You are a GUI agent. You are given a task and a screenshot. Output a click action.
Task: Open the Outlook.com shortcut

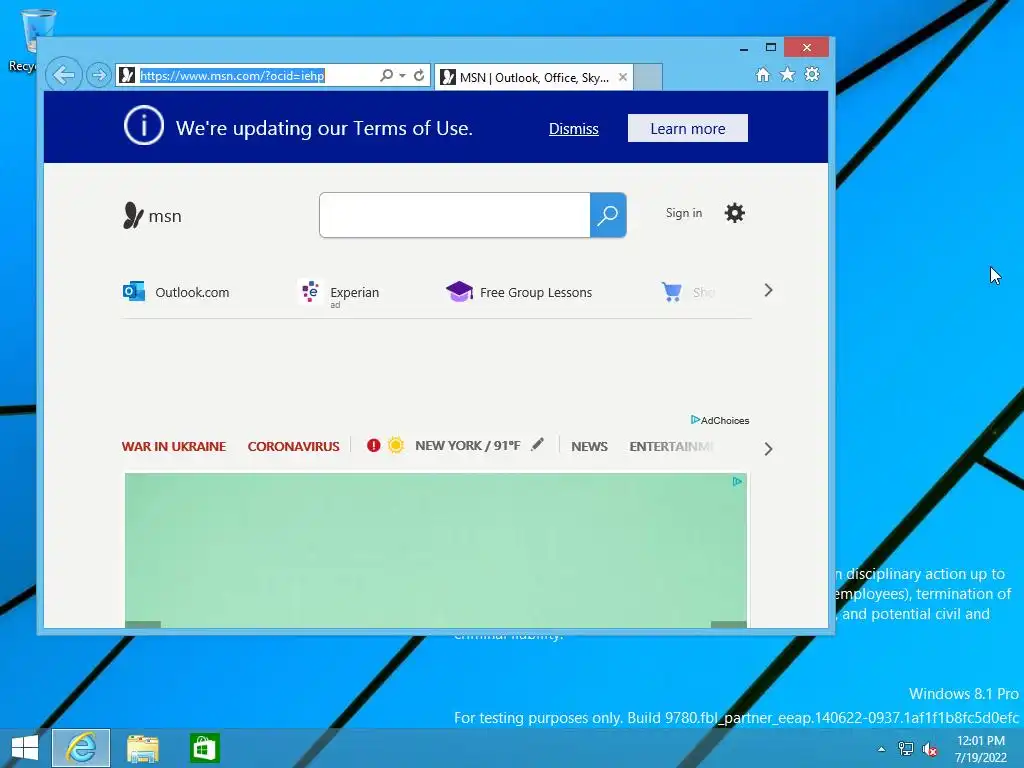[176, 292]
